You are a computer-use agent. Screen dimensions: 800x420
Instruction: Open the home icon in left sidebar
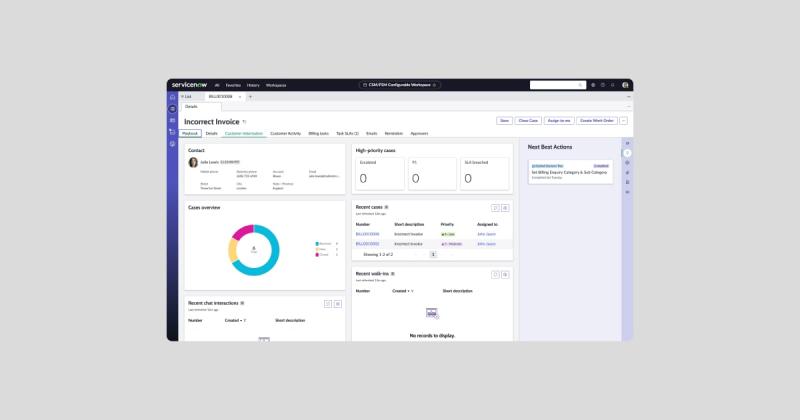click(x=172, y=96)
